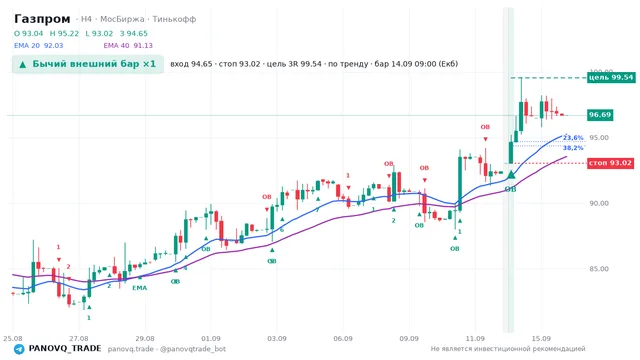Click the 29.08 date axis label

(145, 339)
